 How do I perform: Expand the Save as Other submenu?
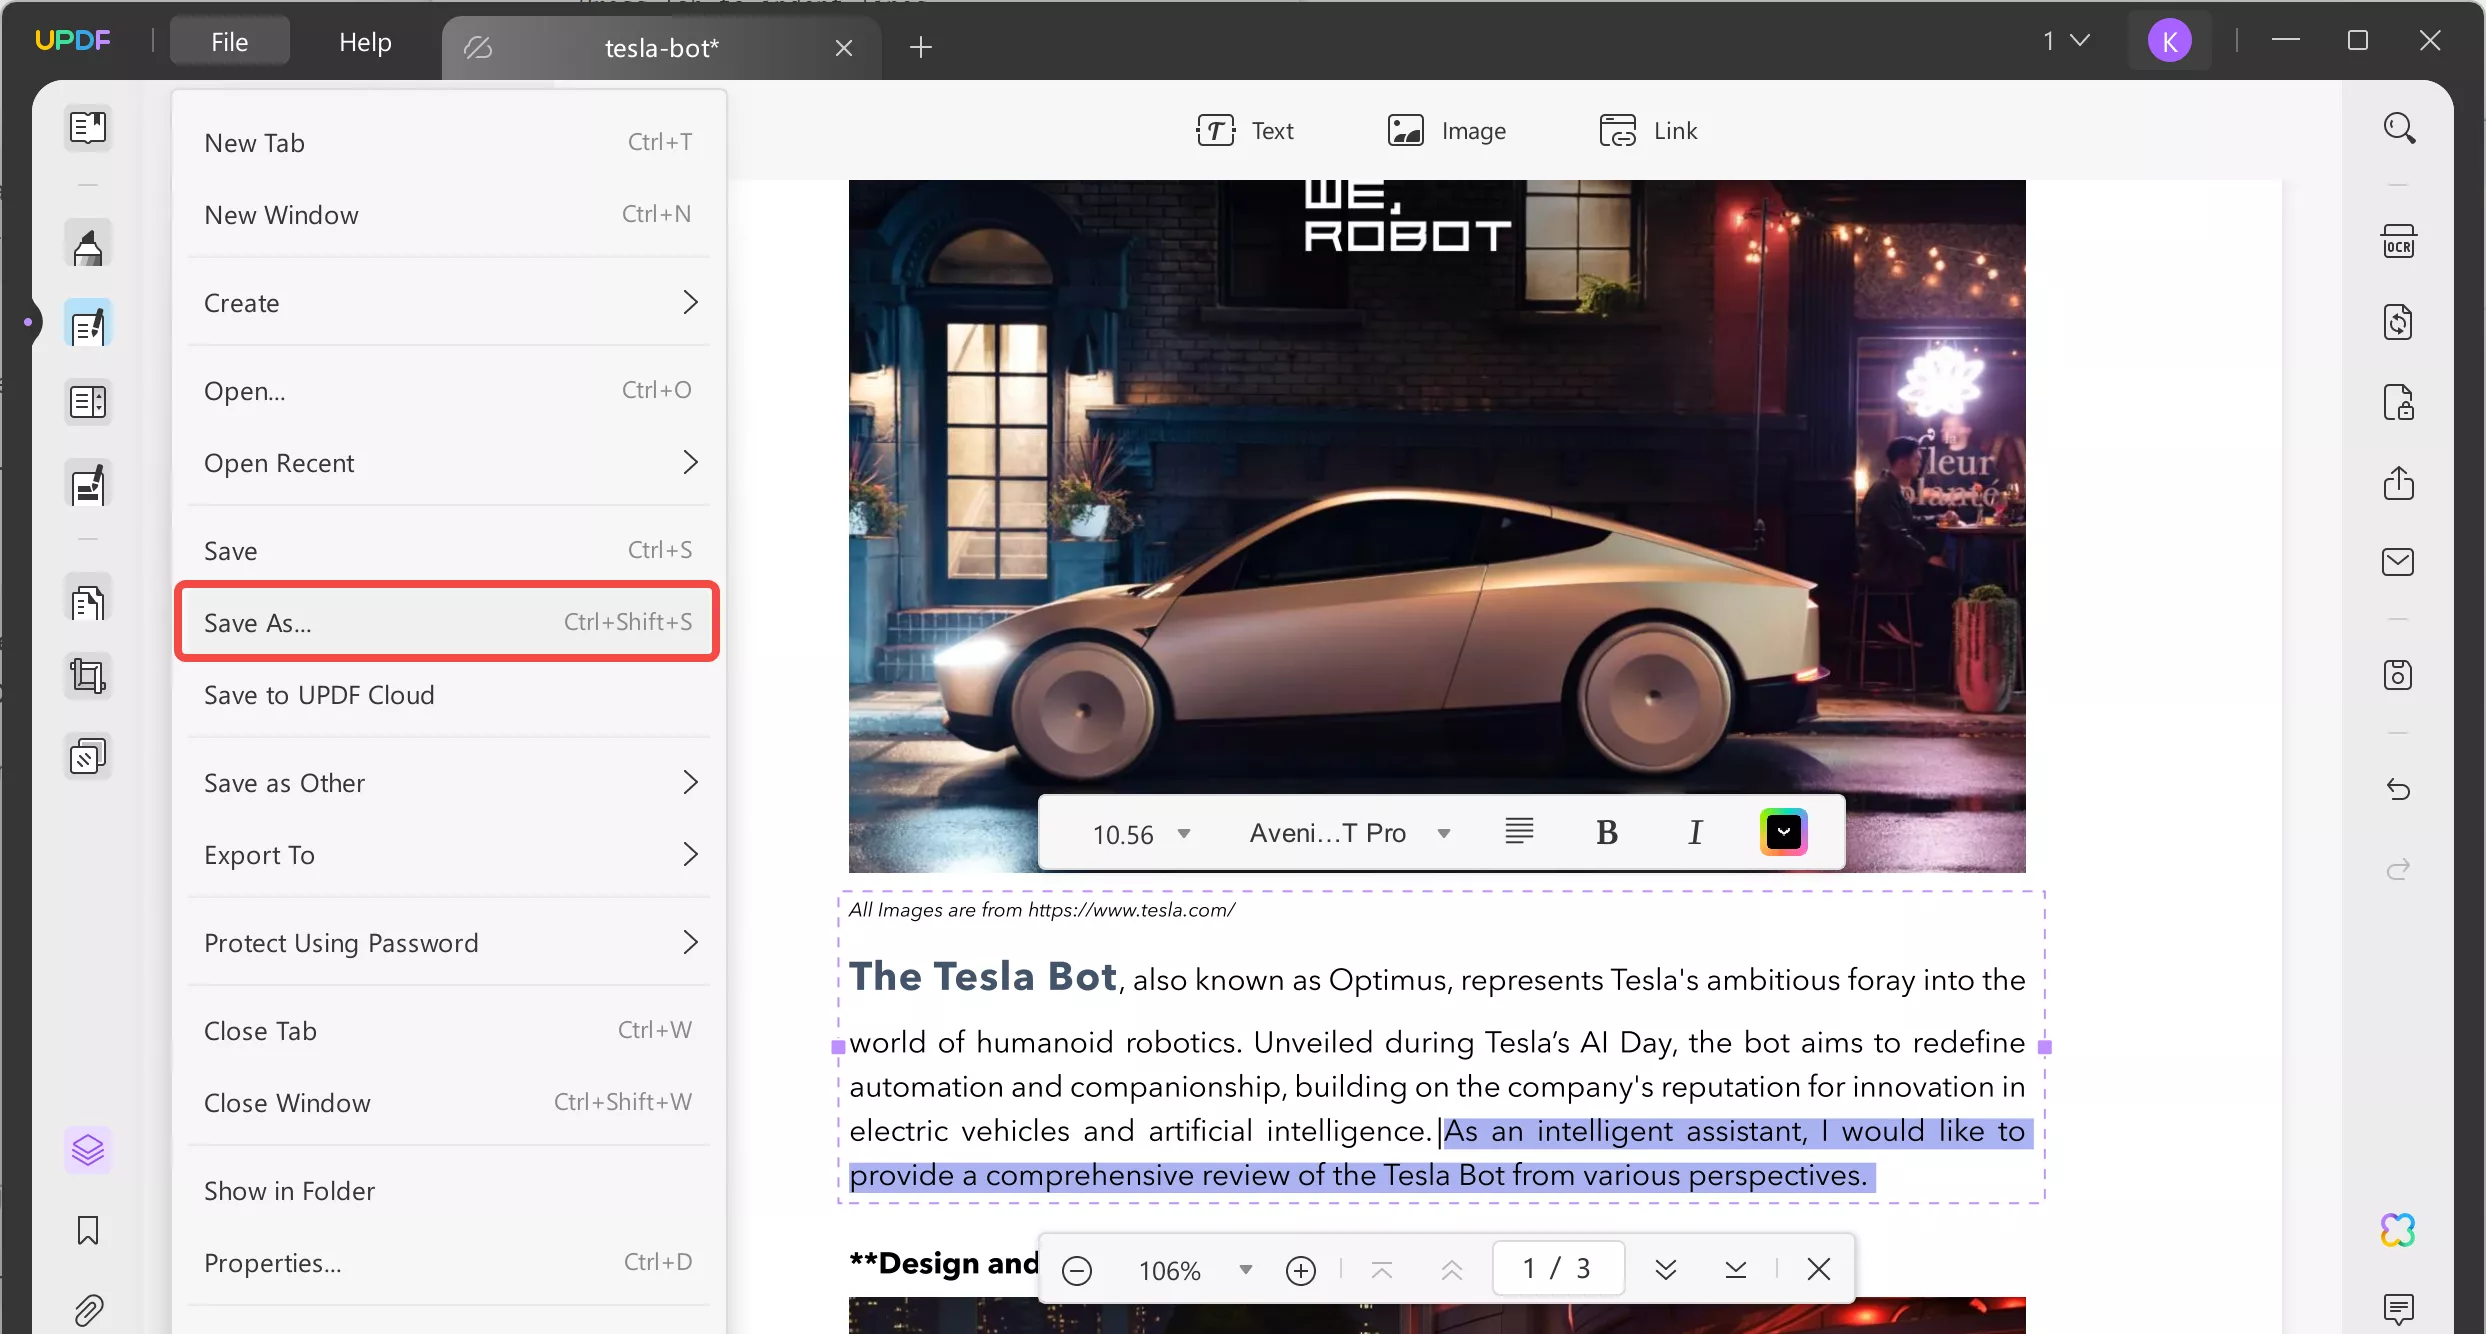point(448,783)
